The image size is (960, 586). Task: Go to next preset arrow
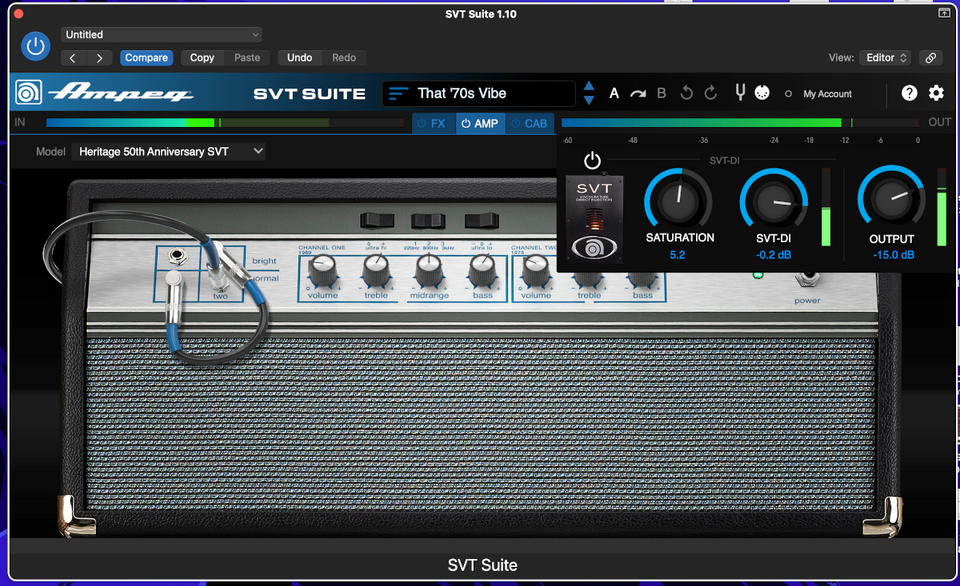[x=99, y=58]
